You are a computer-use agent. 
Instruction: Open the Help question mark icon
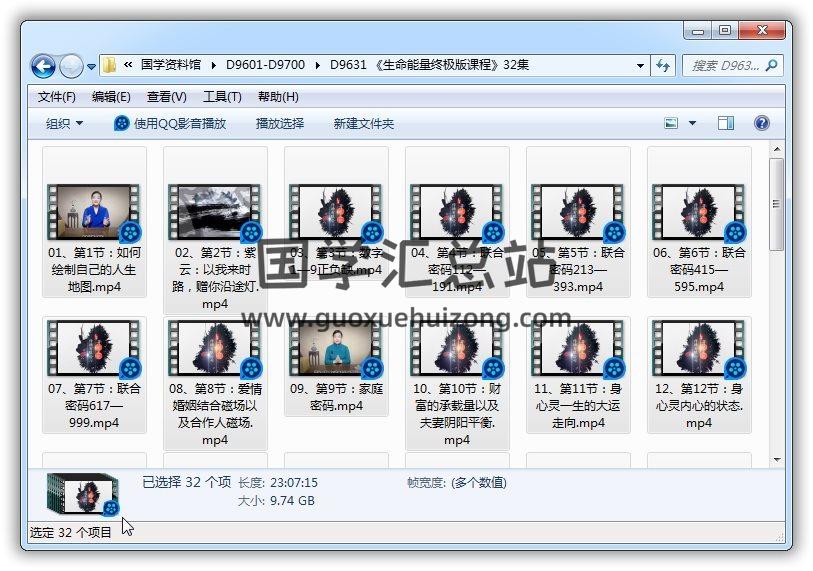(761, 123)
